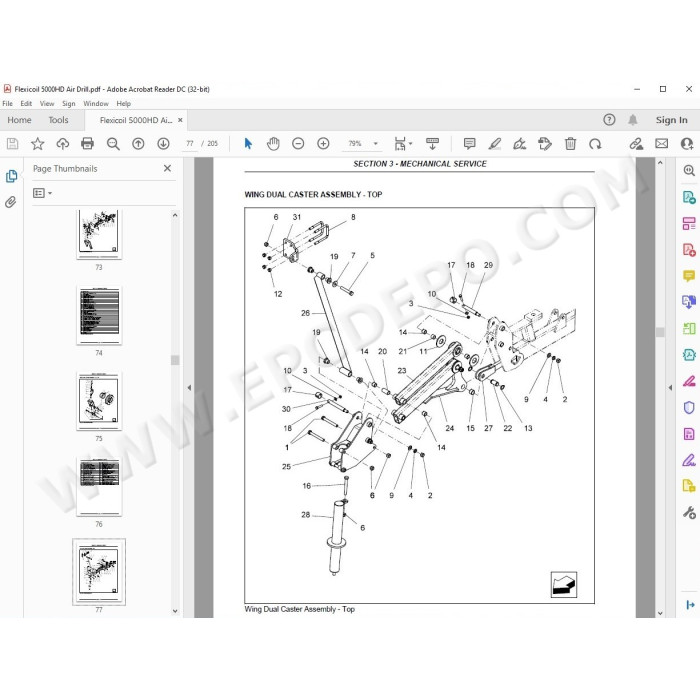The width and height of the screenshot is (700, 700).
Task: Click the upload to cloud icon
Action: 62,144
